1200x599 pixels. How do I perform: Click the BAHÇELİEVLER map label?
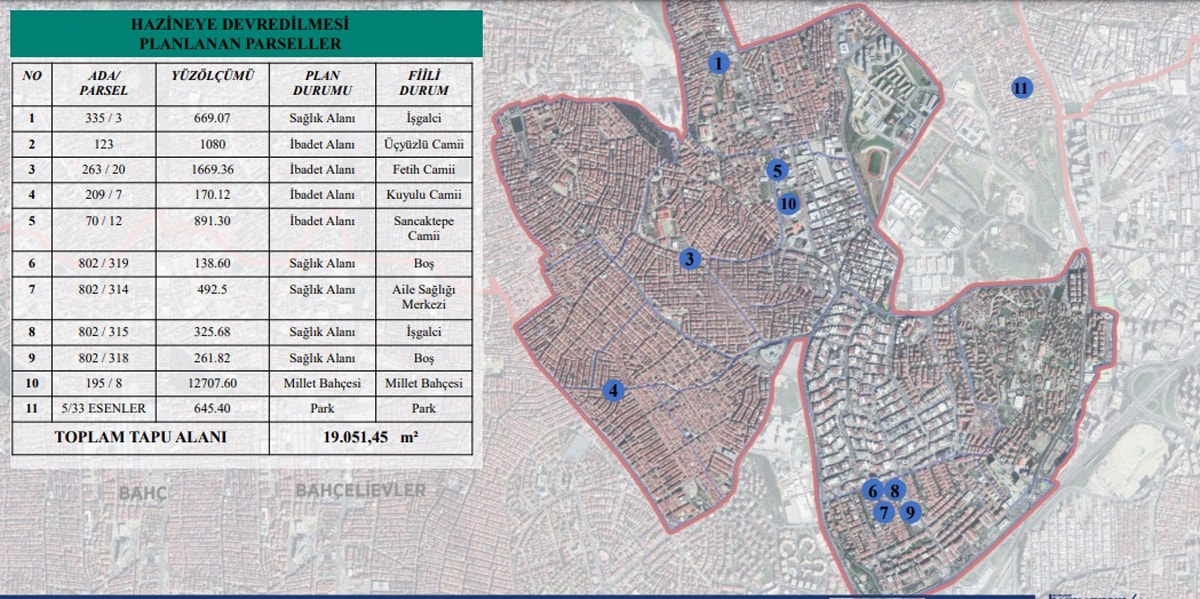pos(361,490)
